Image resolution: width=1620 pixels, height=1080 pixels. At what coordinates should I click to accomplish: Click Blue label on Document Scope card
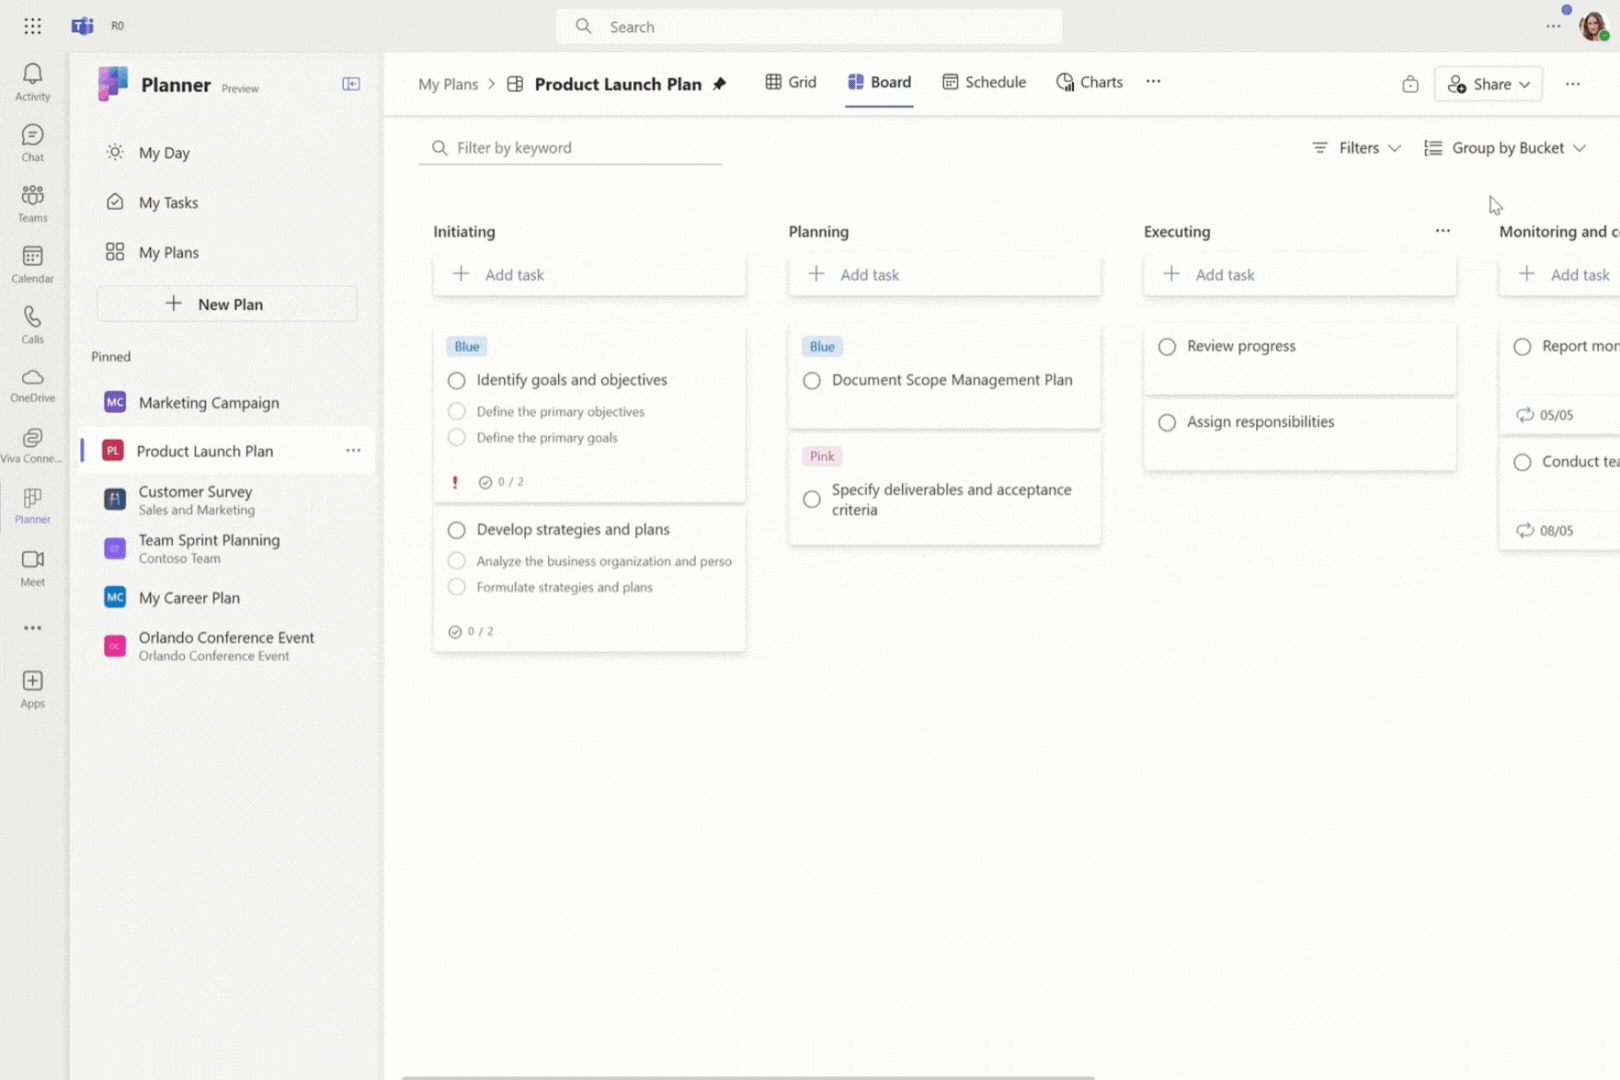point(822,347)
